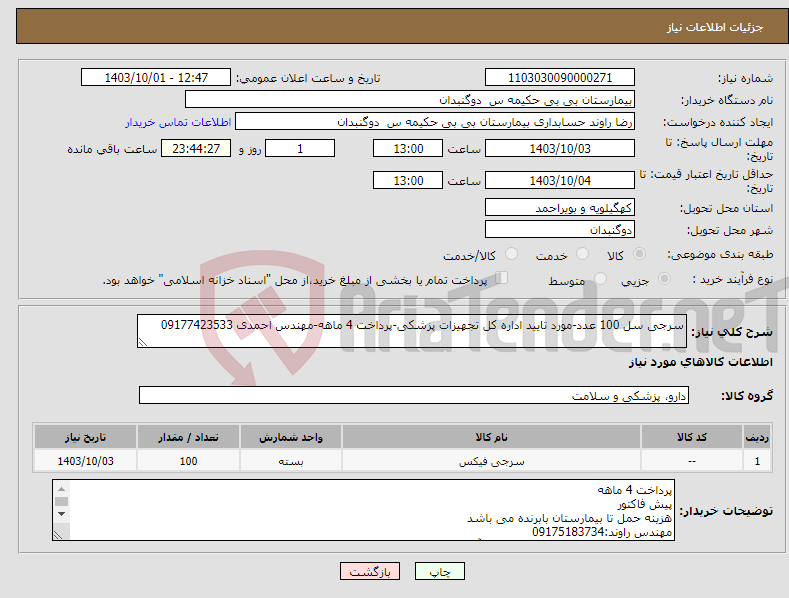789x598 pixels.
Task: Click the announcement date field 1403/10/01 - 12:47
Action: 156,78
